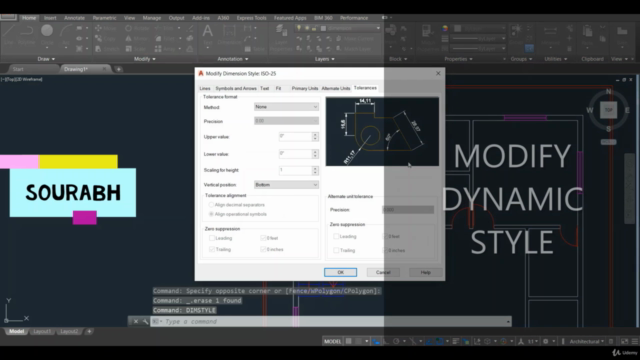Open the Tolerance format Precision dropdown
The image size is (640, 360).
click(x=286, y=121)
